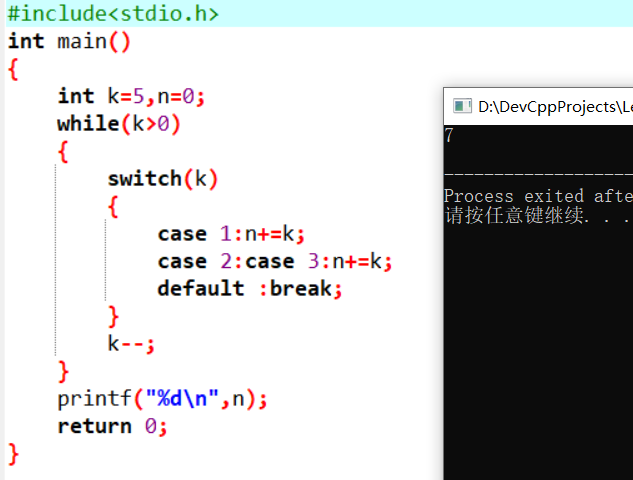Screen dimensions: 633x480
Task: Click the 'return 0;' line
Action: point(112,426)
